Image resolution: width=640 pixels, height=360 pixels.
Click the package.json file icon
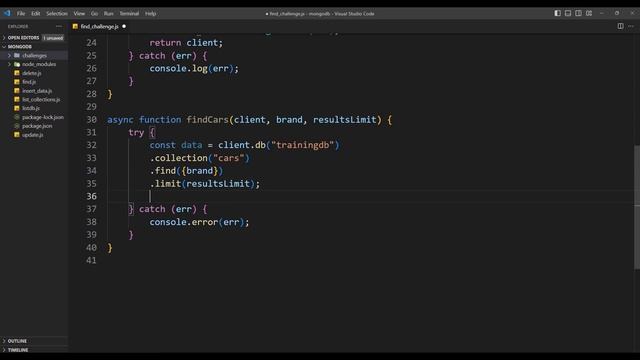tap(17, 126)
